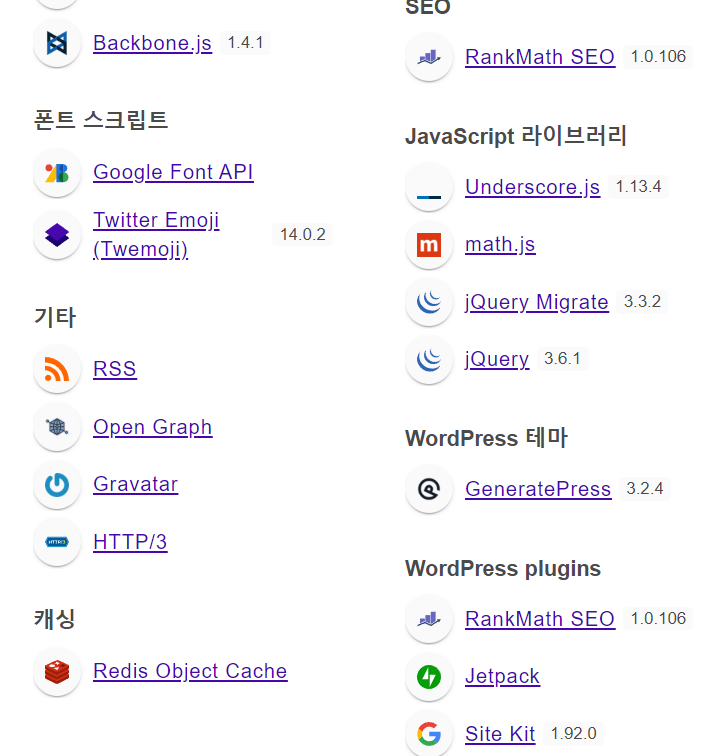Click the Site Kit version 1.92.0 badge
Viewport: 724px width, 756px height.
(x=574, y=734)
